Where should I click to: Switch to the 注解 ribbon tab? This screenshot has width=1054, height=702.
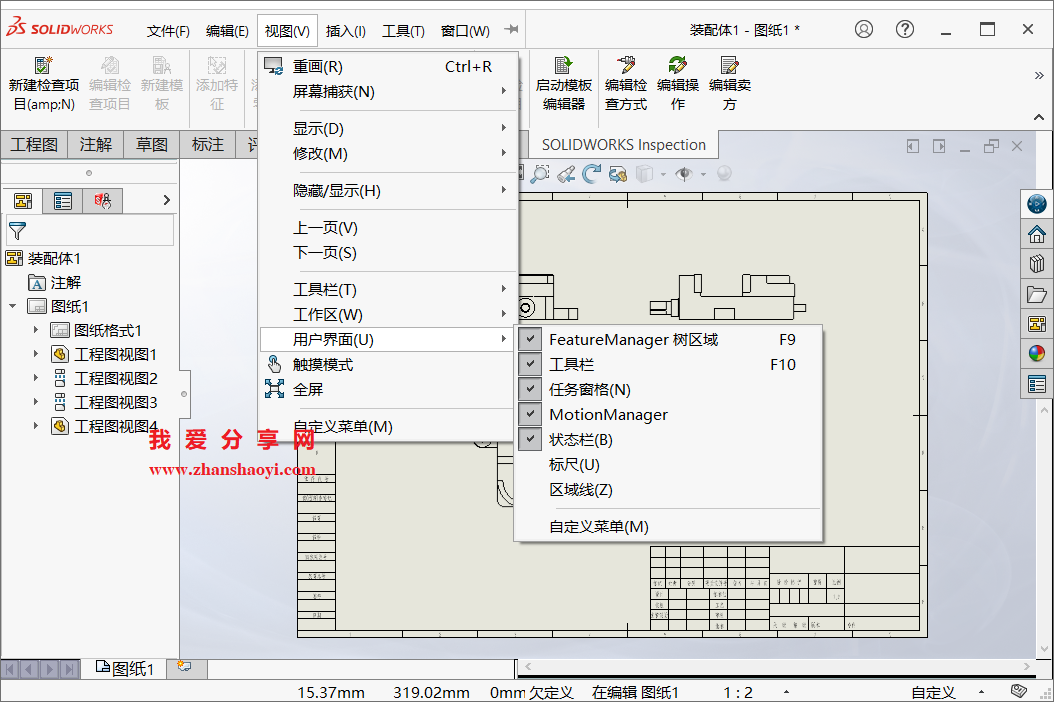point(96,145)
